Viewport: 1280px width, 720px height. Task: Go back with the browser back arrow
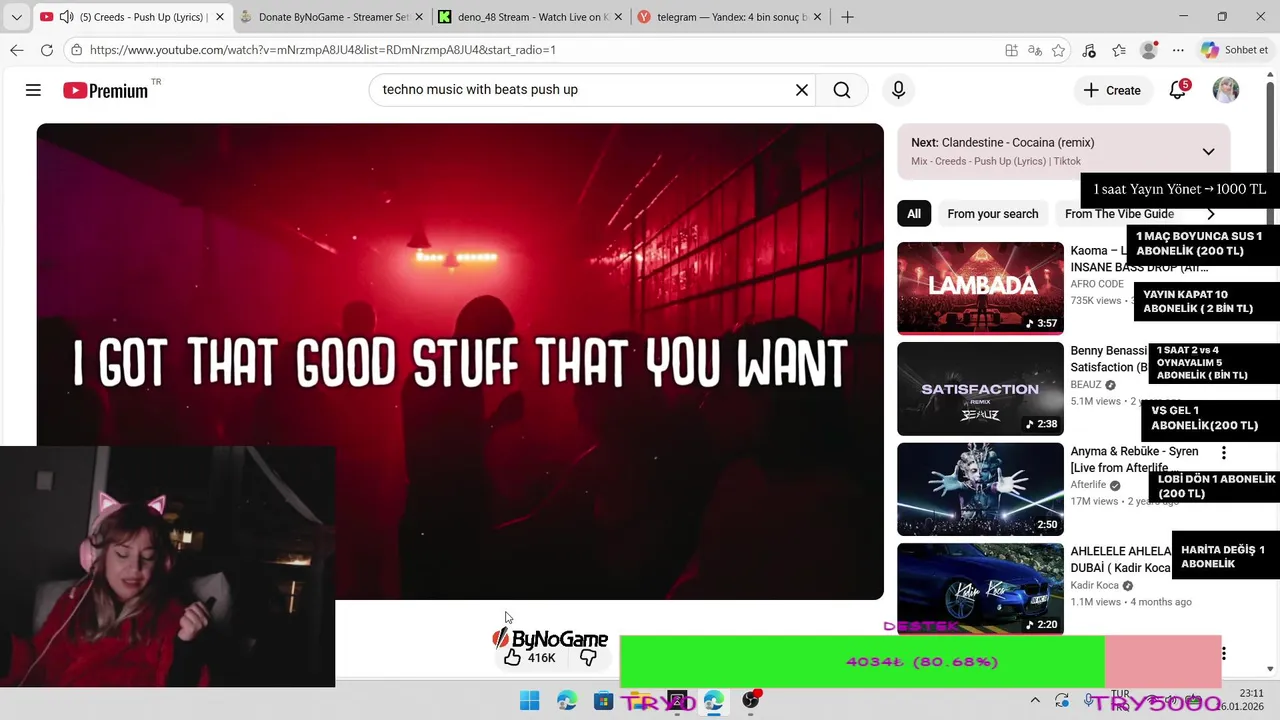(x=17, y=50)
